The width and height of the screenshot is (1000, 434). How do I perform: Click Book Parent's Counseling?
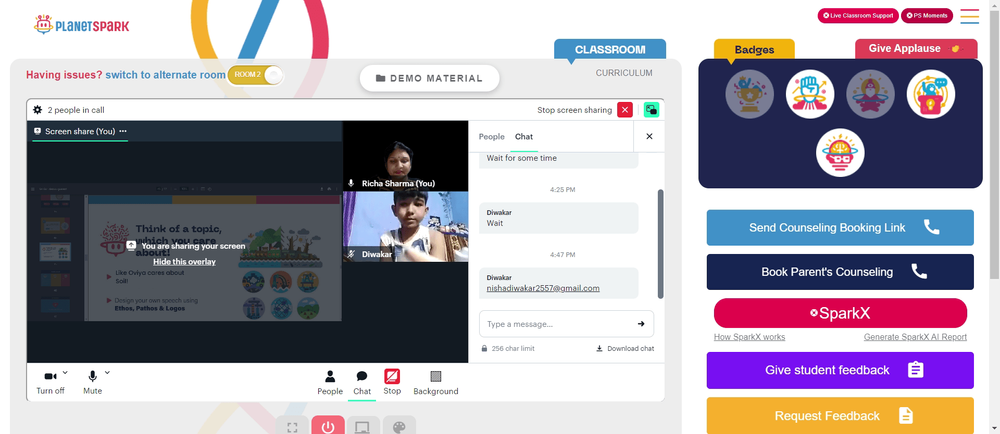[x=840, y=272]
